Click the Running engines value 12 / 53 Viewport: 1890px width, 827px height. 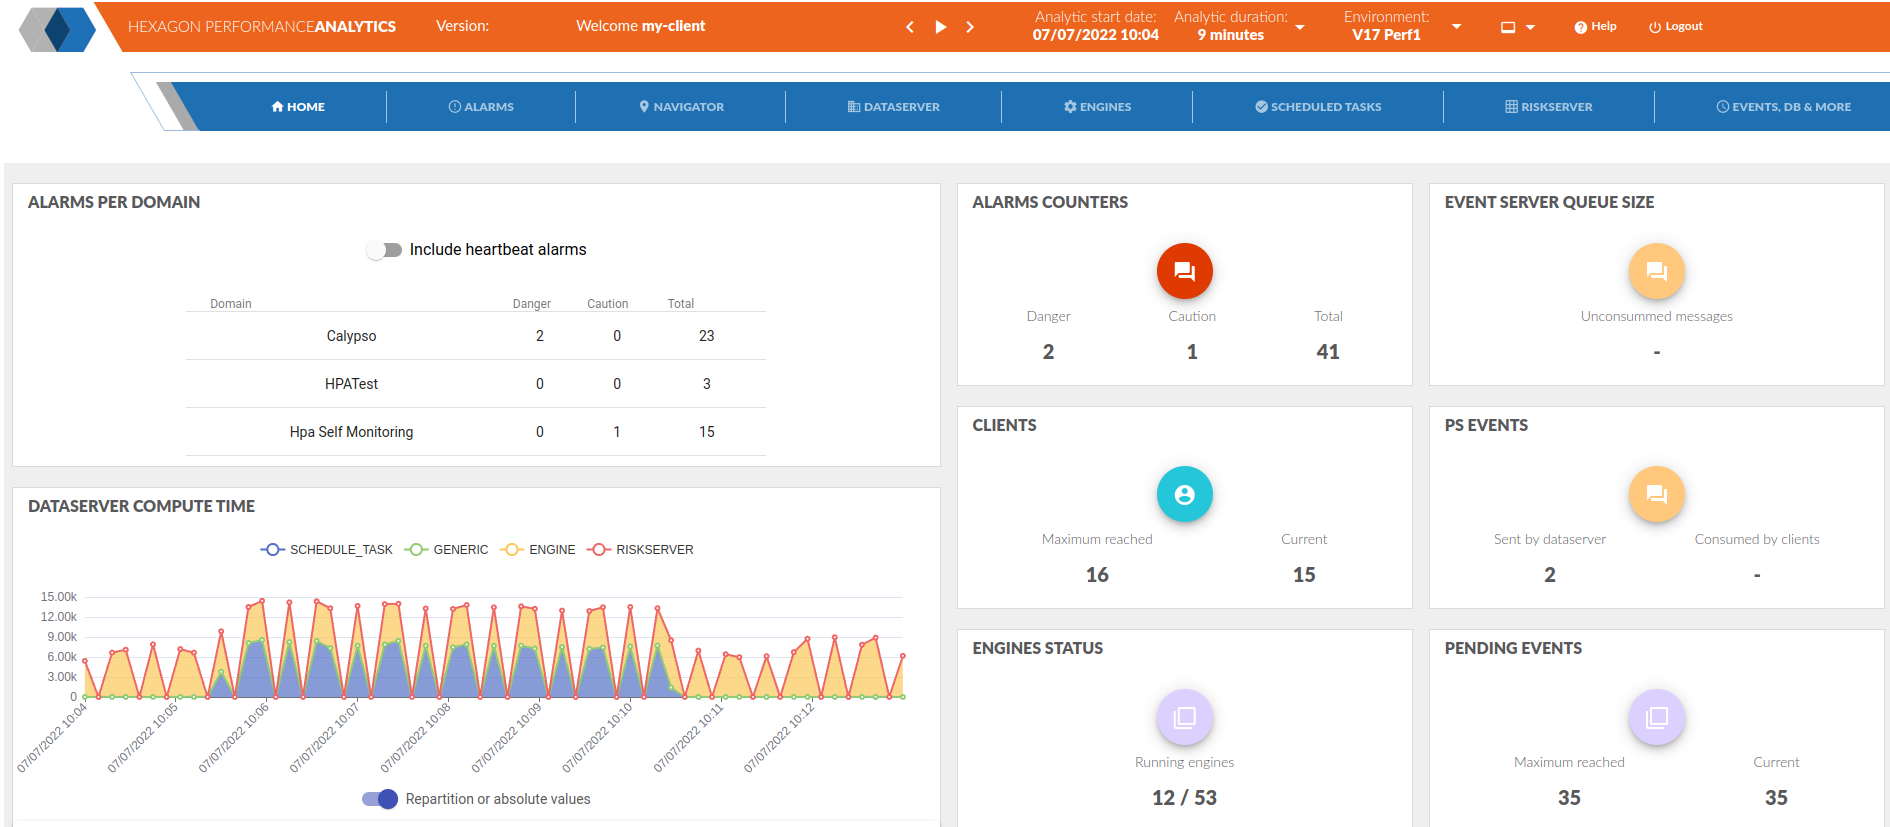(x=1184, y=798)
